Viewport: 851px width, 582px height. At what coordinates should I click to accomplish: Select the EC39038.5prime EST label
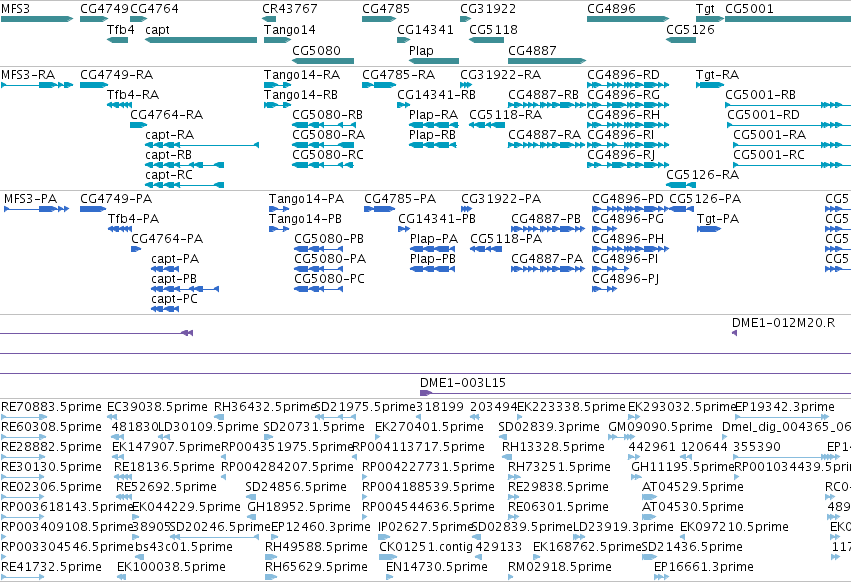click(x=157, y=407)
